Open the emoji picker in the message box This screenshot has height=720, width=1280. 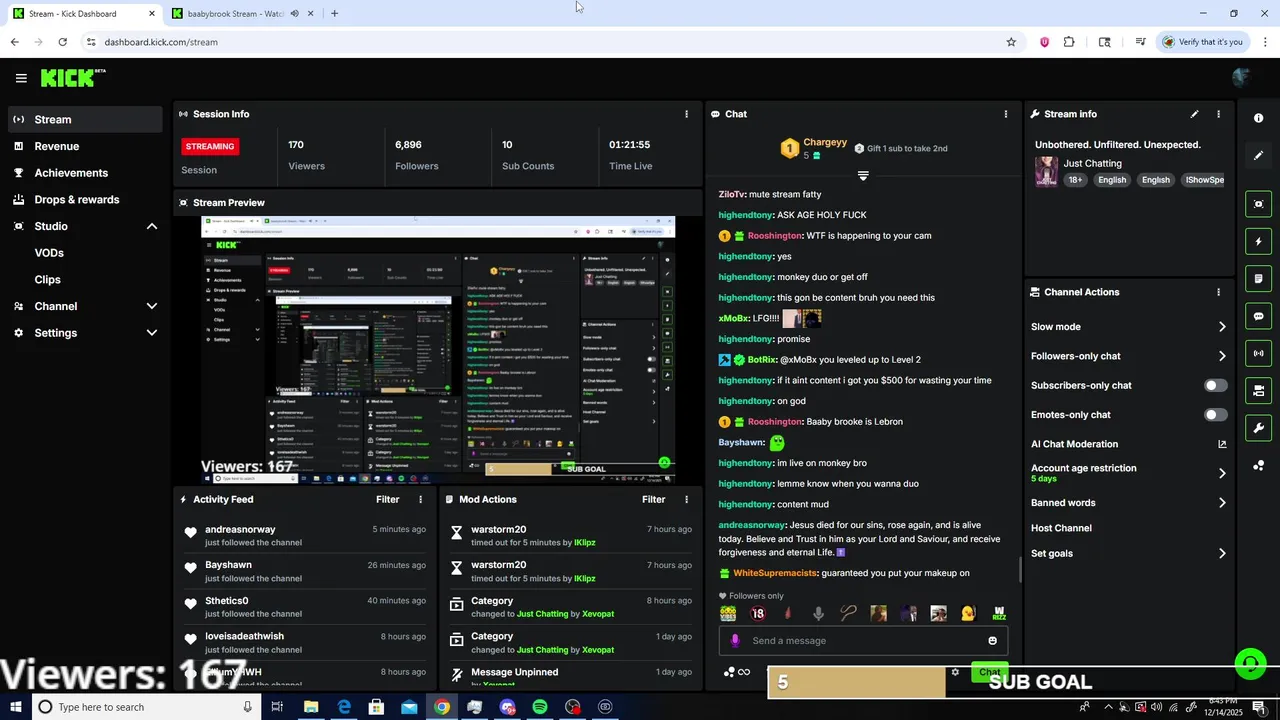click(992, 641)
